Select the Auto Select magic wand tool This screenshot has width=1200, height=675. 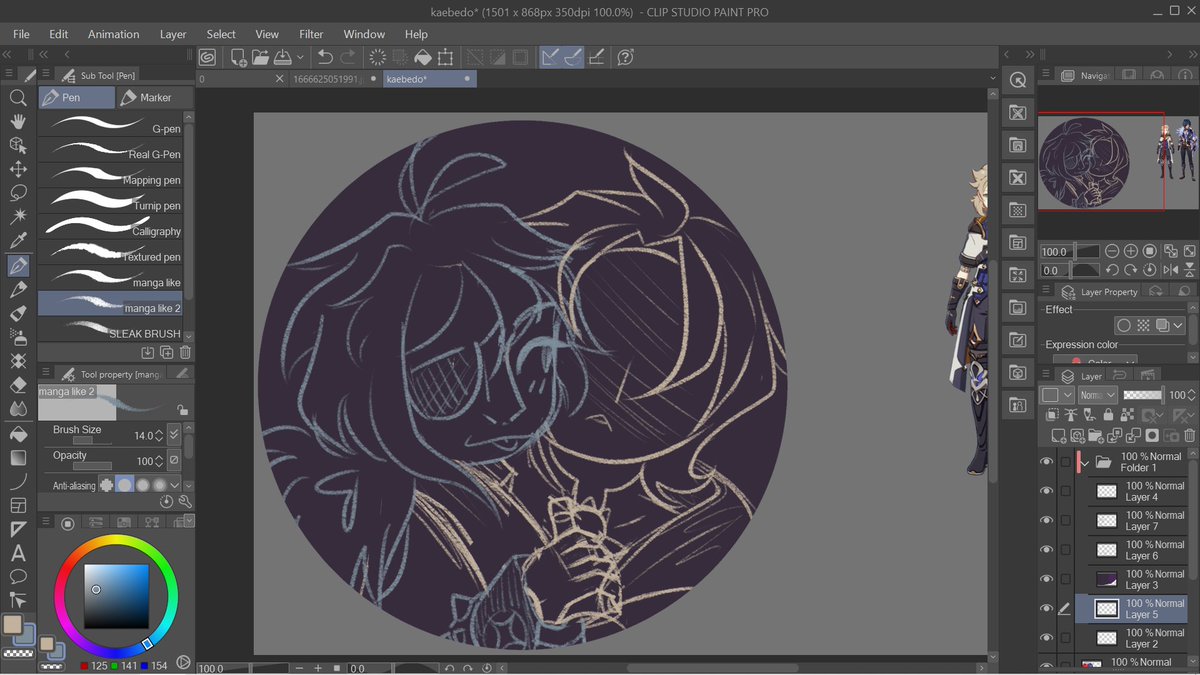pyautogui.click(x=18, y=216)
